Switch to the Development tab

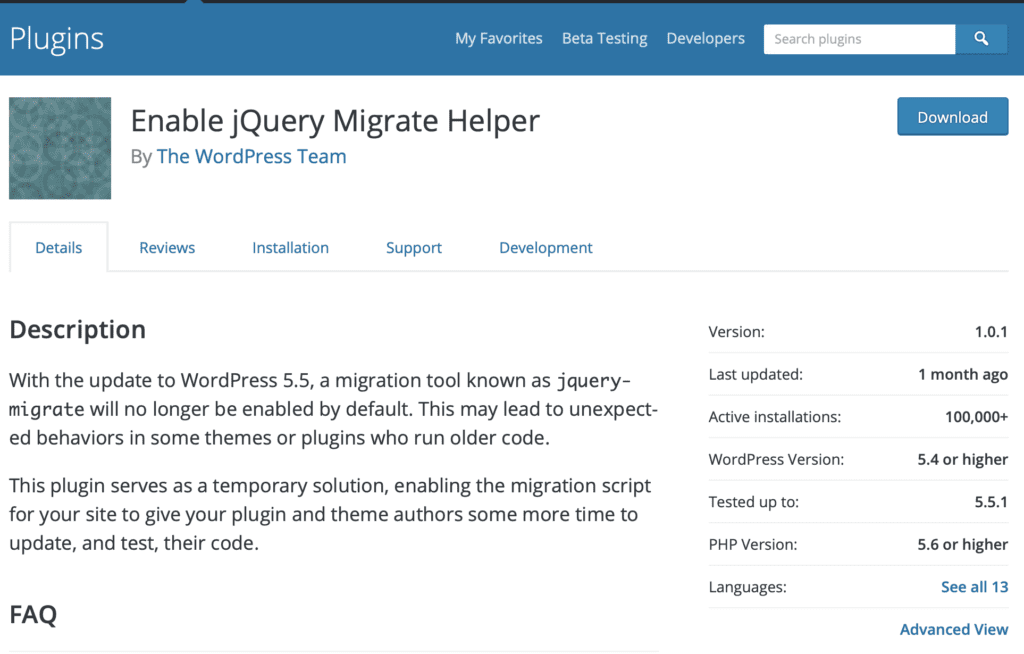(546, 248)
